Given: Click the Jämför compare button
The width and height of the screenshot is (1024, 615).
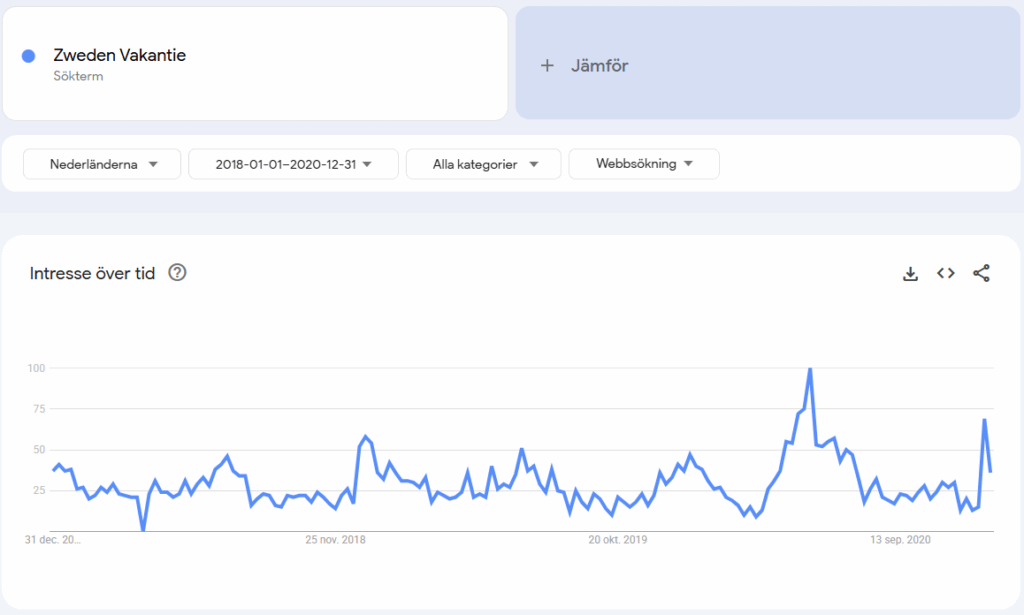Looking at the screenshot, I should pyautogui.click(x=767, y=63).
